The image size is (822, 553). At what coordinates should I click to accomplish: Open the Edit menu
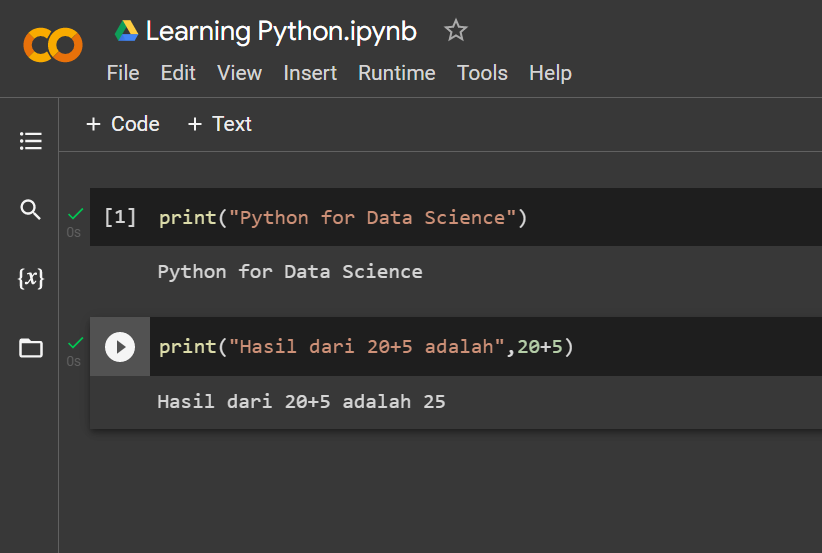(x=178, y=73)
